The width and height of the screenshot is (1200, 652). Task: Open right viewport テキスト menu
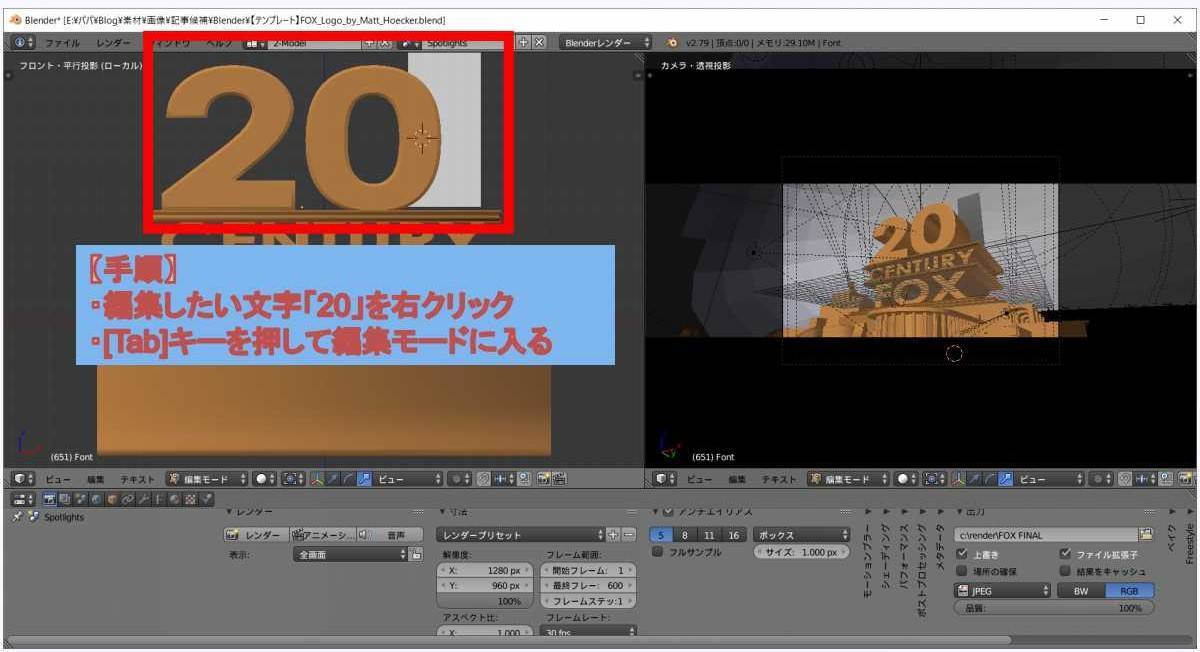tap(778, 479)
